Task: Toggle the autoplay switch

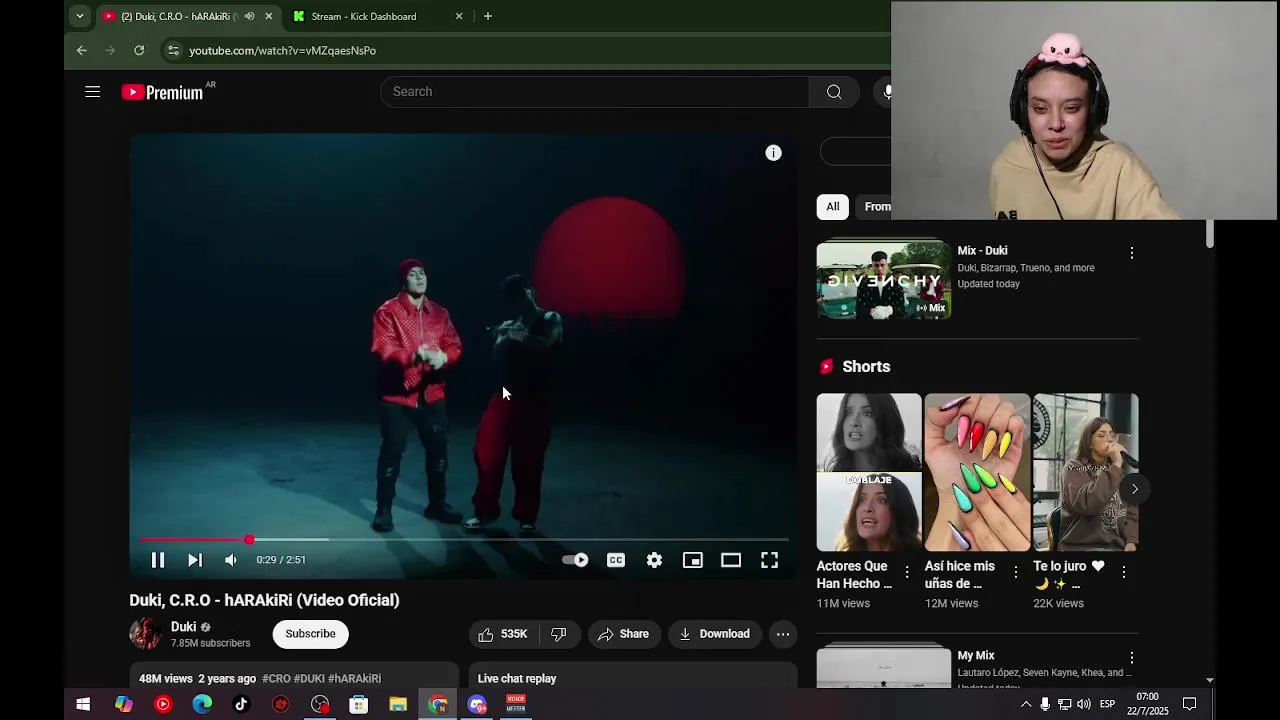Action: (575, 560)
